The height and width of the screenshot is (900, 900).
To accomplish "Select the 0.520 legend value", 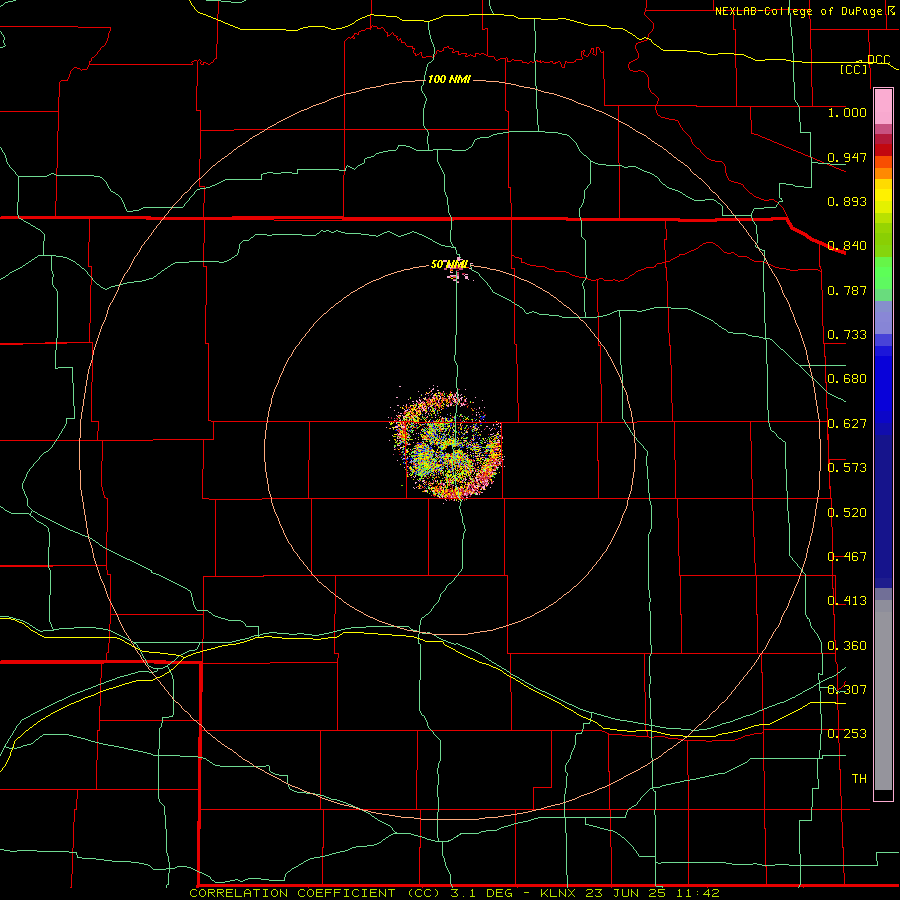I will tap(847, 513).
